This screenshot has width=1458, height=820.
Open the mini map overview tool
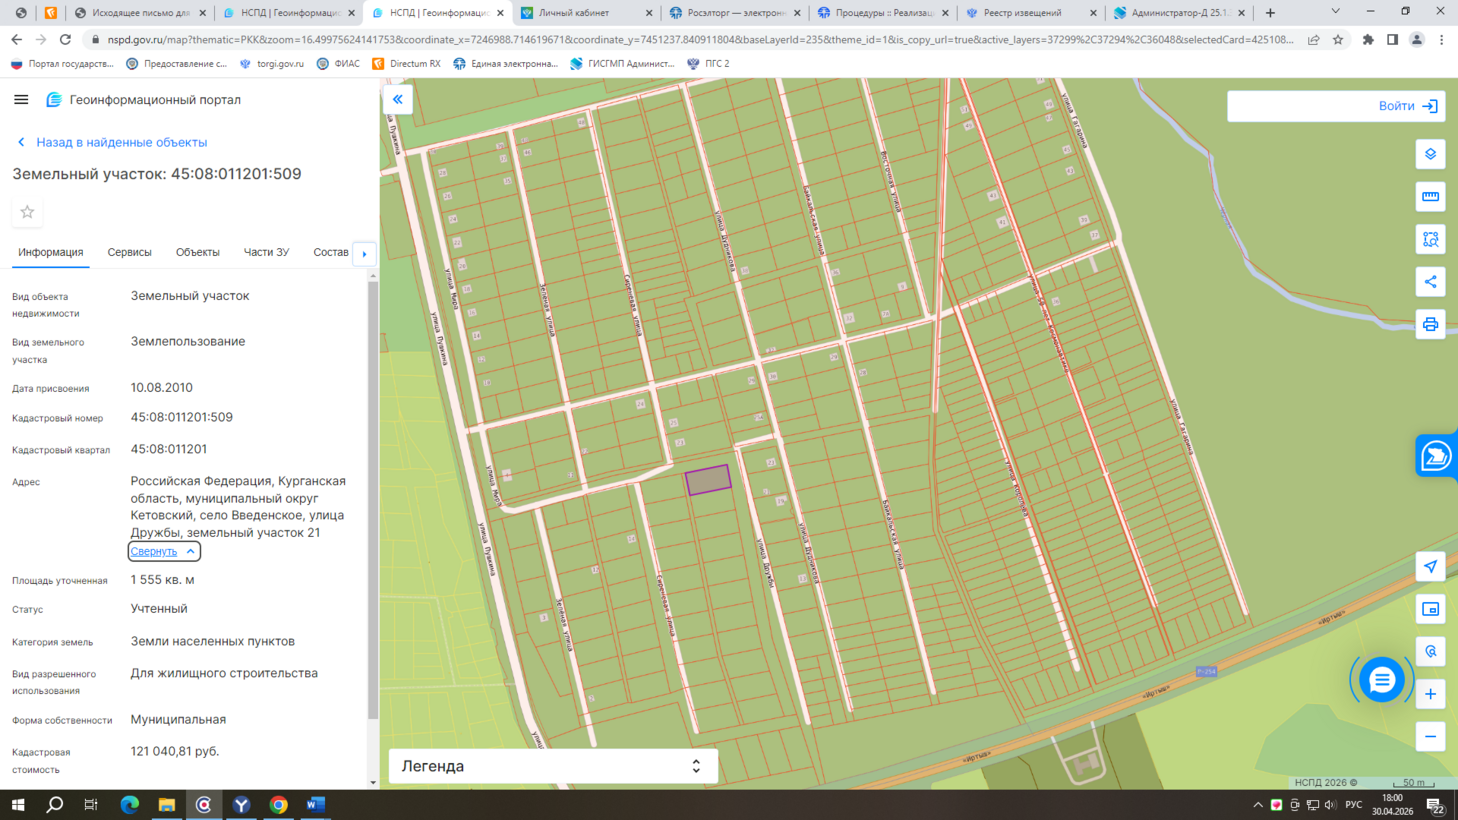tap(1430, 609)
